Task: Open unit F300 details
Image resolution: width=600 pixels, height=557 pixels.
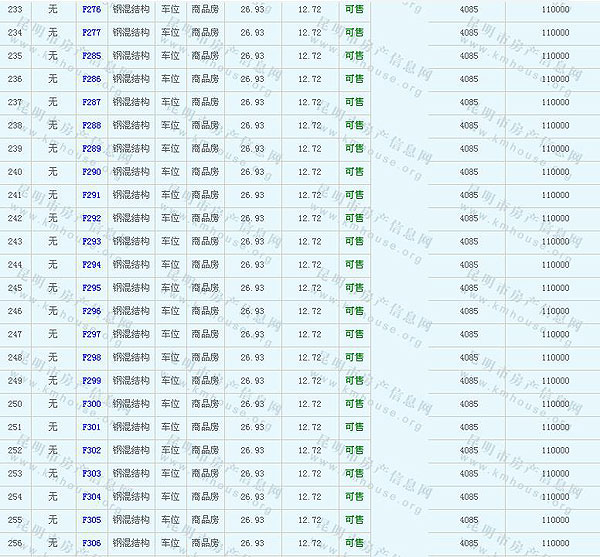Action: (91, 404)
